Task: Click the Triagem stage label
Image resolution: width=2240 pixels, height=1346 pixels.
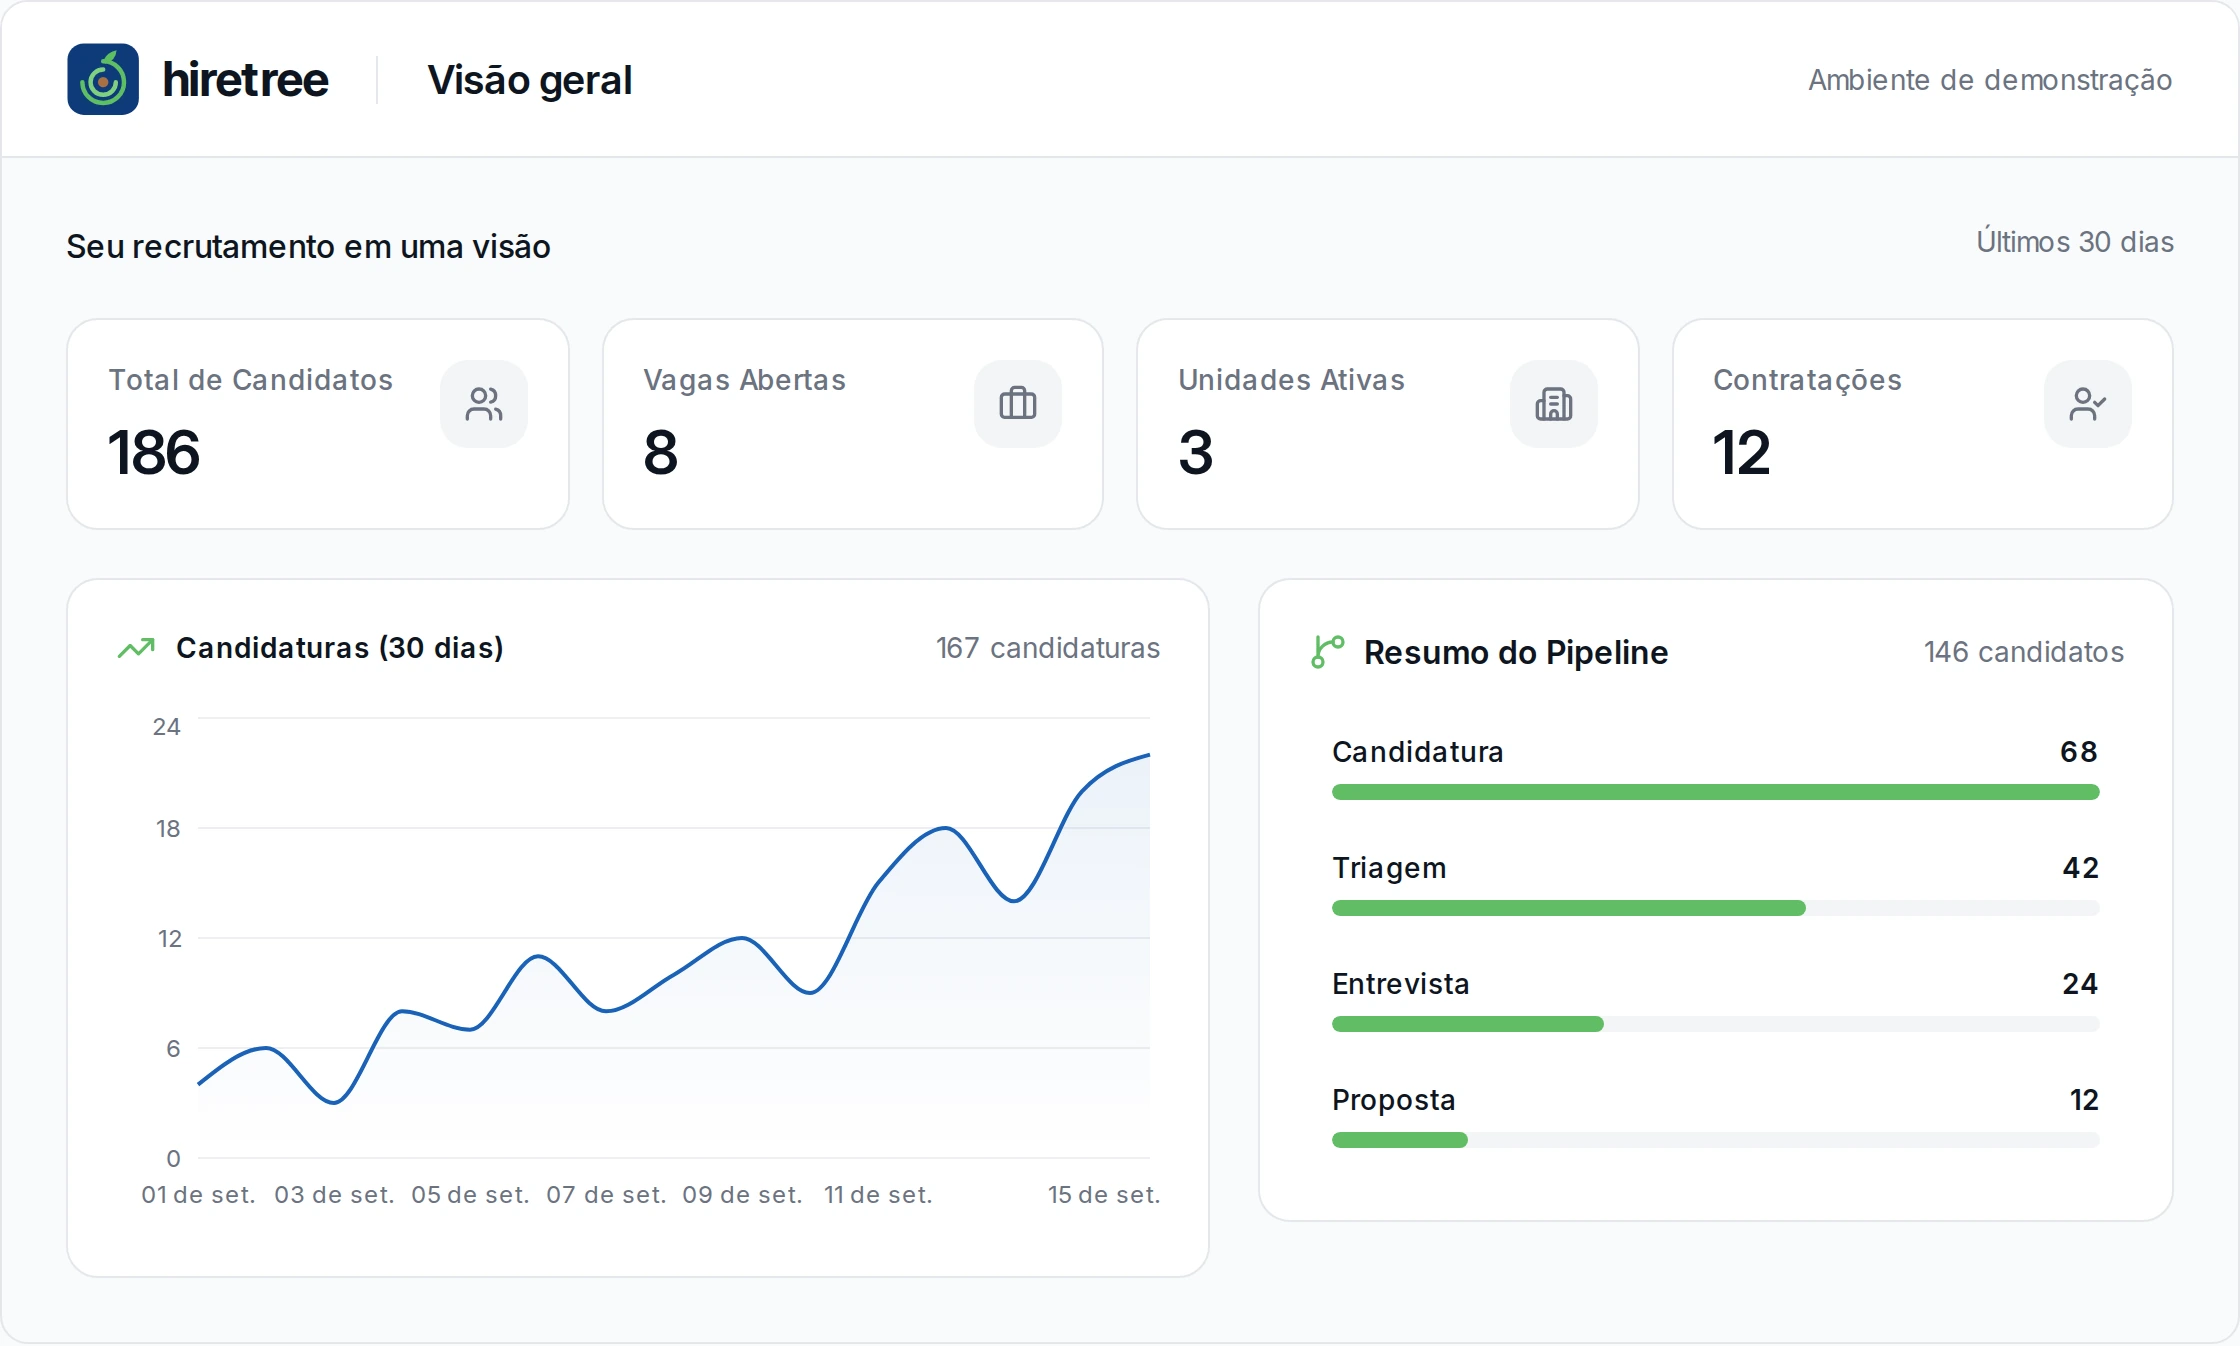Action: click(x=1389, y=868)
